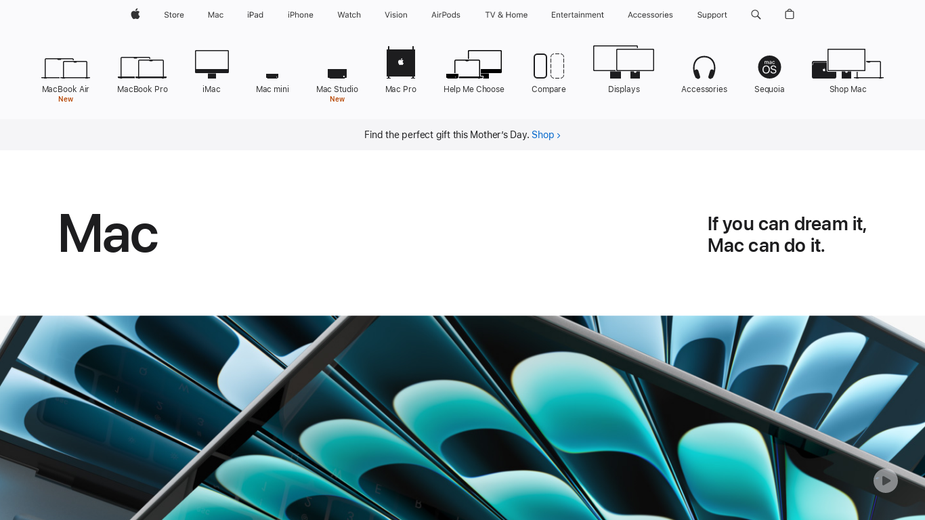Click the Help Me Choose icon

click(x=474, y=64)
